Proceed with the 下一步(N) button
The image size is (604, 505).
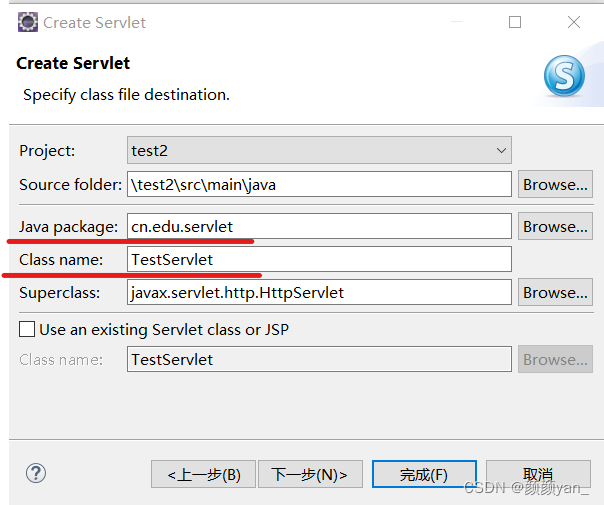(x=310, y=474)
